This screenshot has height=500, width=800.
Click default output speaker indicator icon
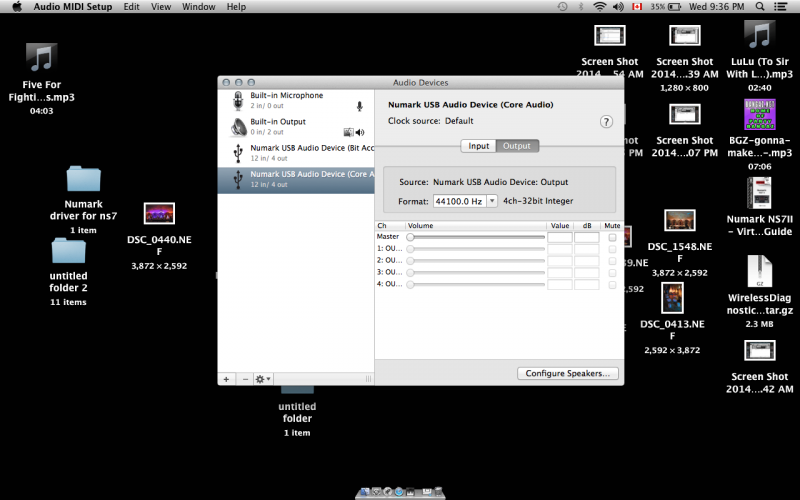360,133
